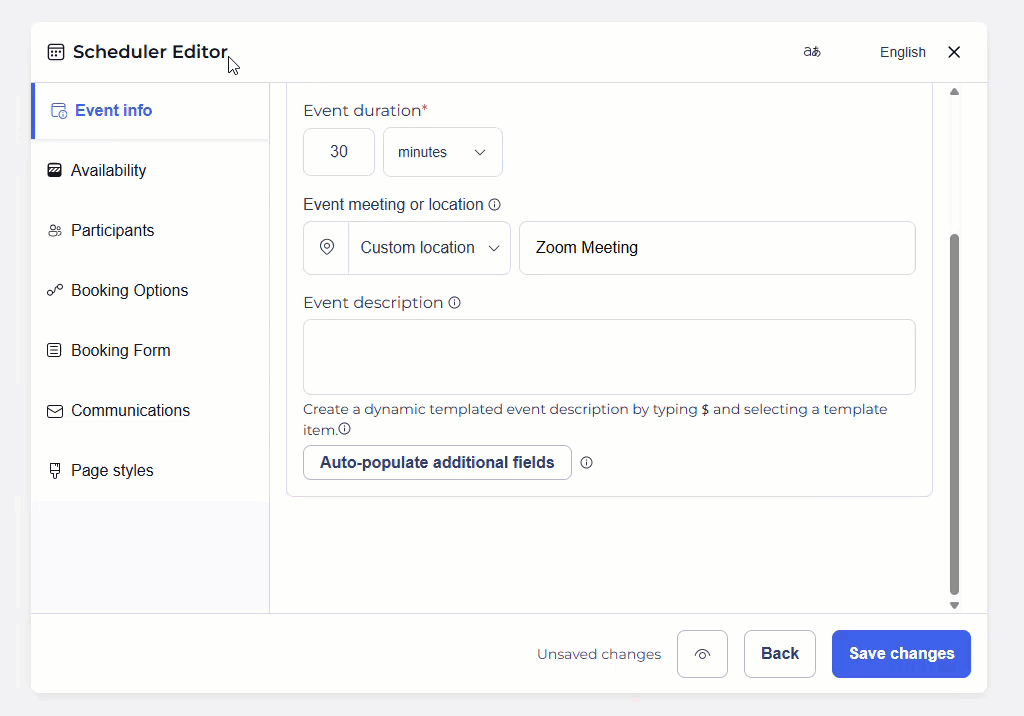Viewport: 1024px width, 716px height.
Task: Go to the Booking Options tab
Action: coord(129,291)
